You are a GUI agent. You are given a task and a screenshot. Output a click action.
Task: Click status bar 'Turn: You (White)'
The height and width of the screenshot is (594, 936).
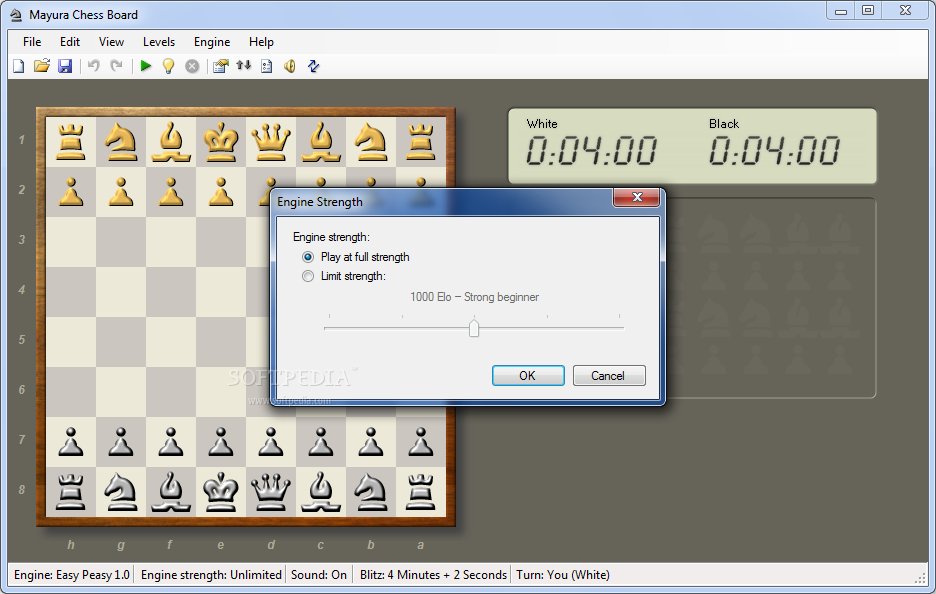(563, 575)
